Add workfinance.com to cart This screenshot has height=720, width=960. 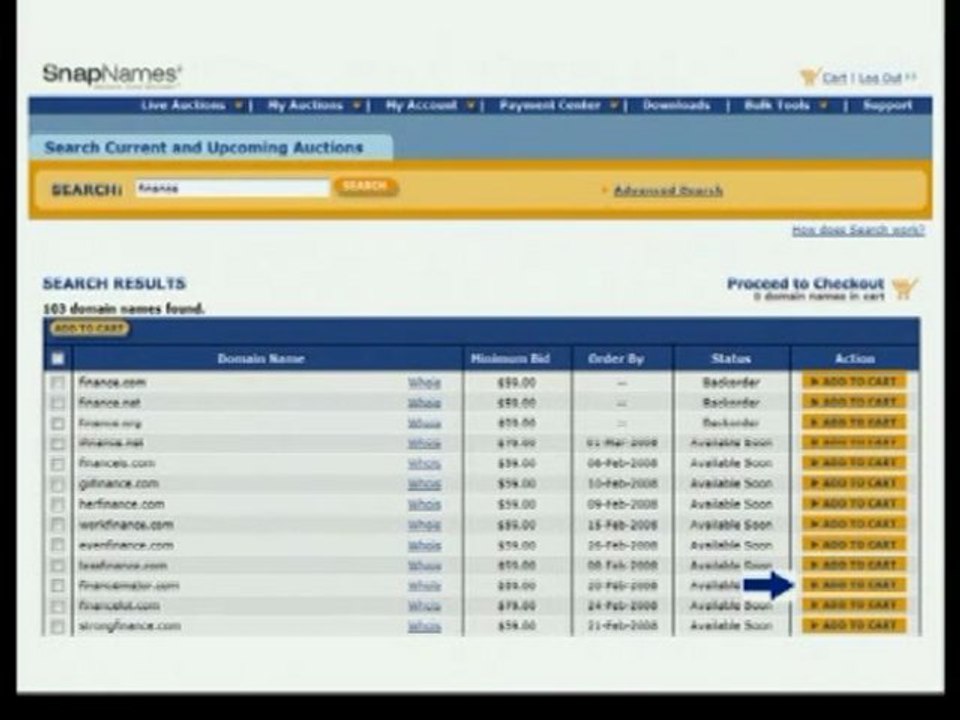[854, 524]
